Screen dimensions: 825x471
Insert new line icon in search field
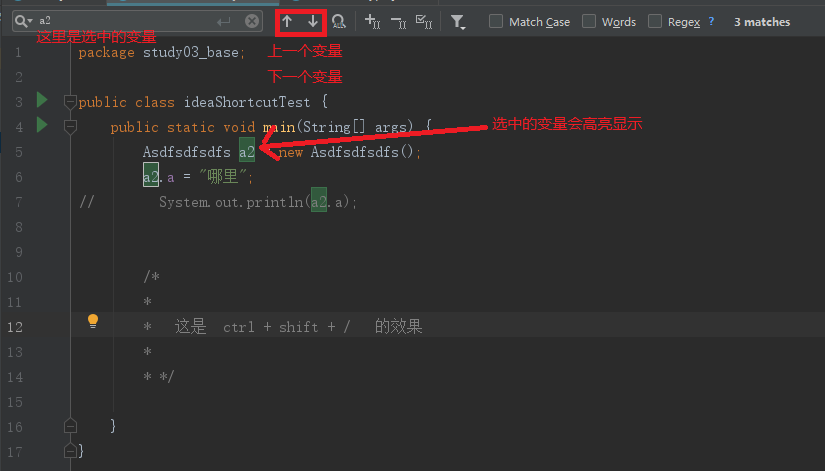point(224,22)
